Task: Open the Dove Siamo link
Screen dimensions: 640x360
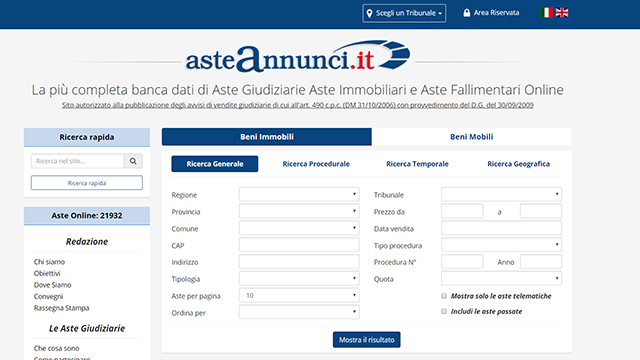Action: (53, 285)
